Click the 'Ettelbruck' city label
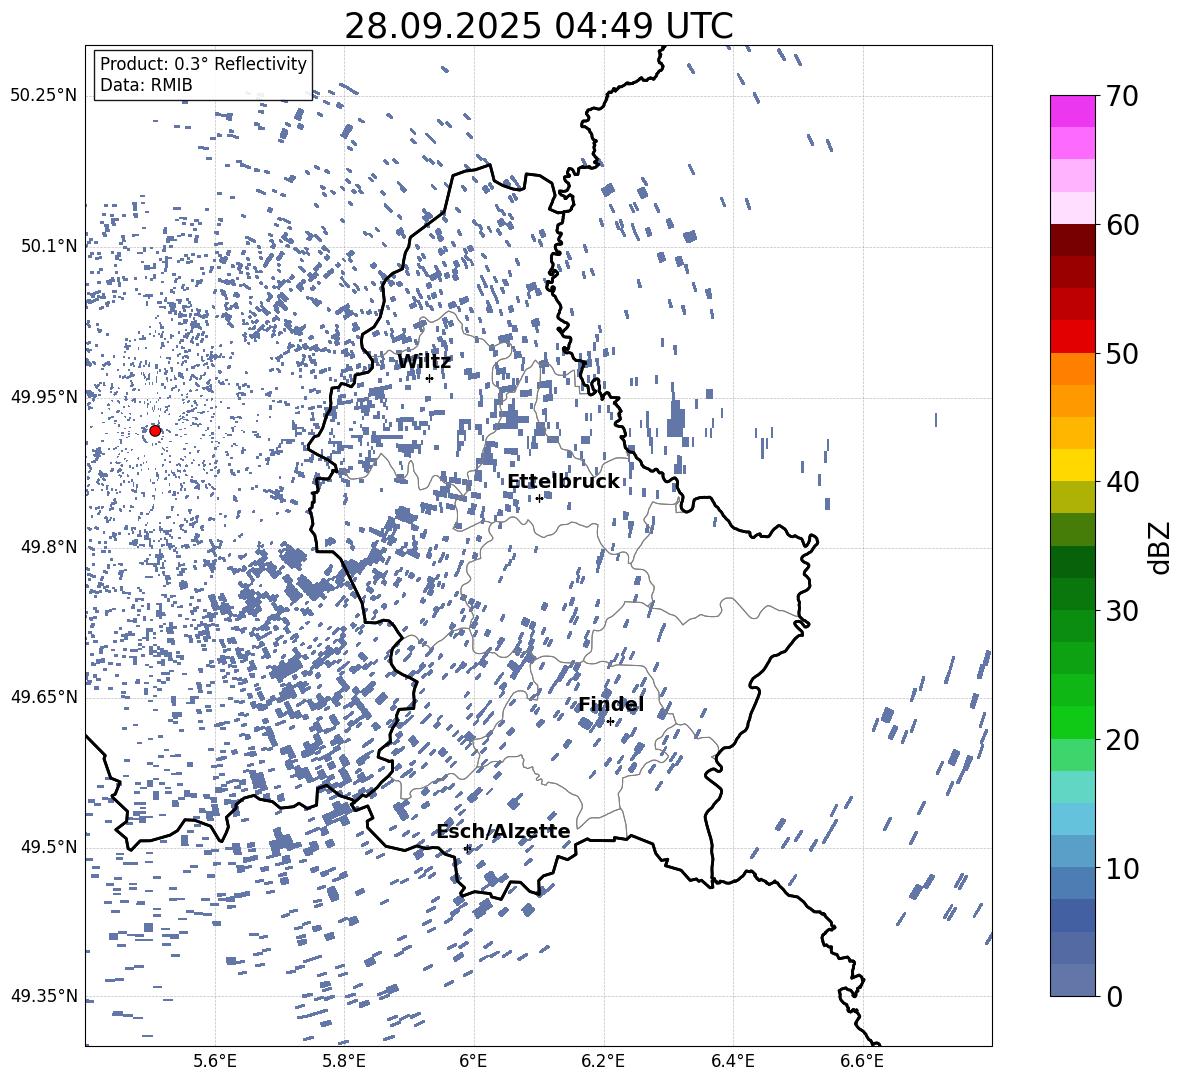Screen dimensions: 1184x1081 [x=563, y=482]
